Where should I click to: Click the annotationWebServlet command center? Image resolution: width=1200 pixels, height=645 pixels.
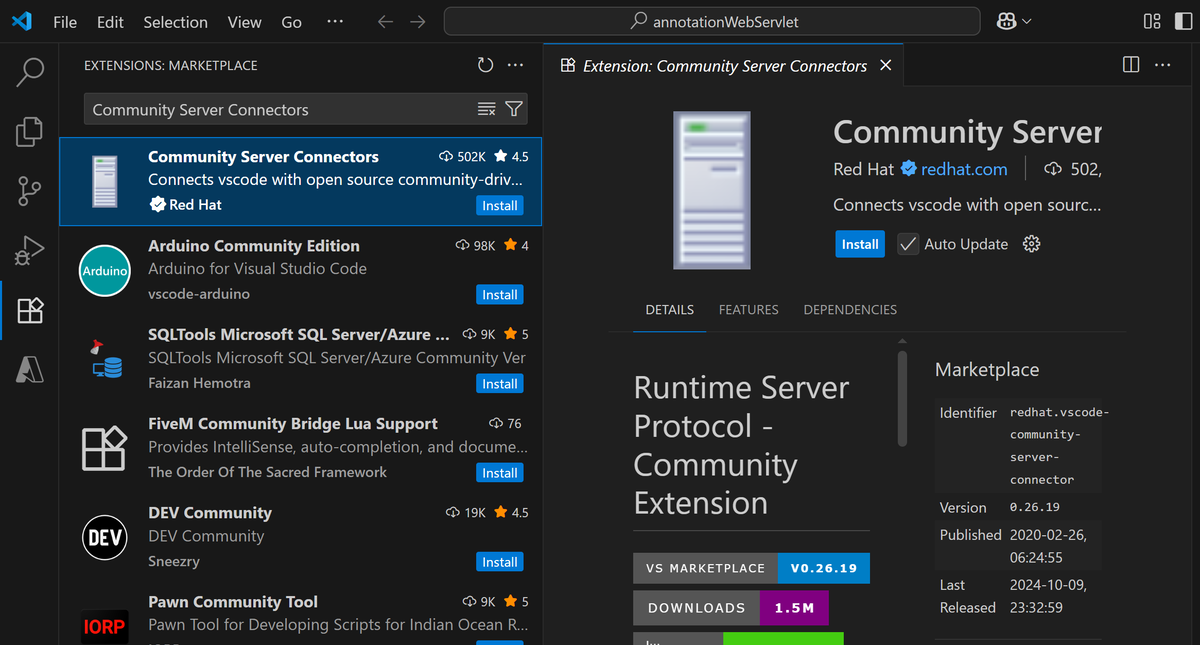tap(712, 21)
